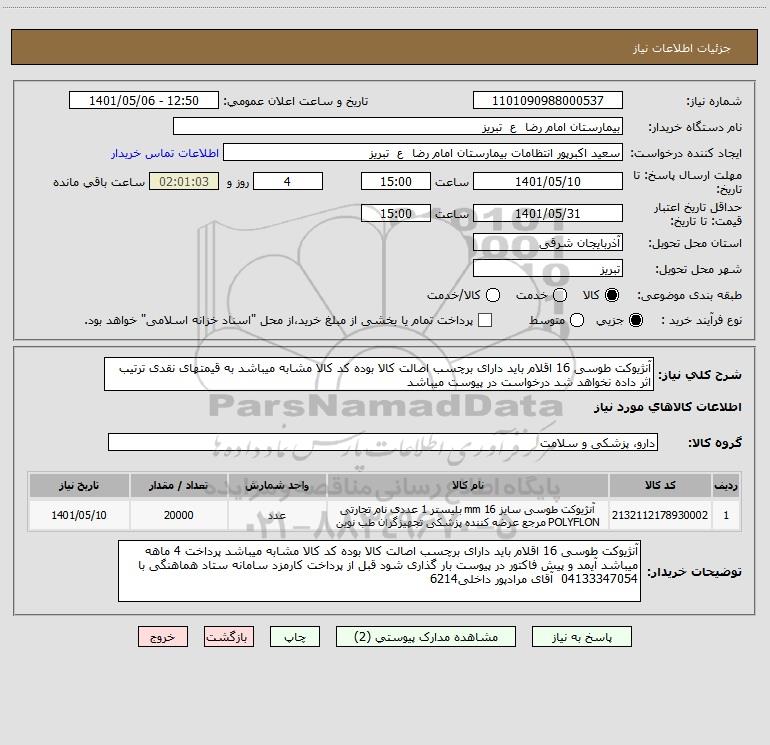Viewport: 770px width, 745px height.
Task: Click the delivery province field آذربایجان شرقی
Action: point(548,243)
